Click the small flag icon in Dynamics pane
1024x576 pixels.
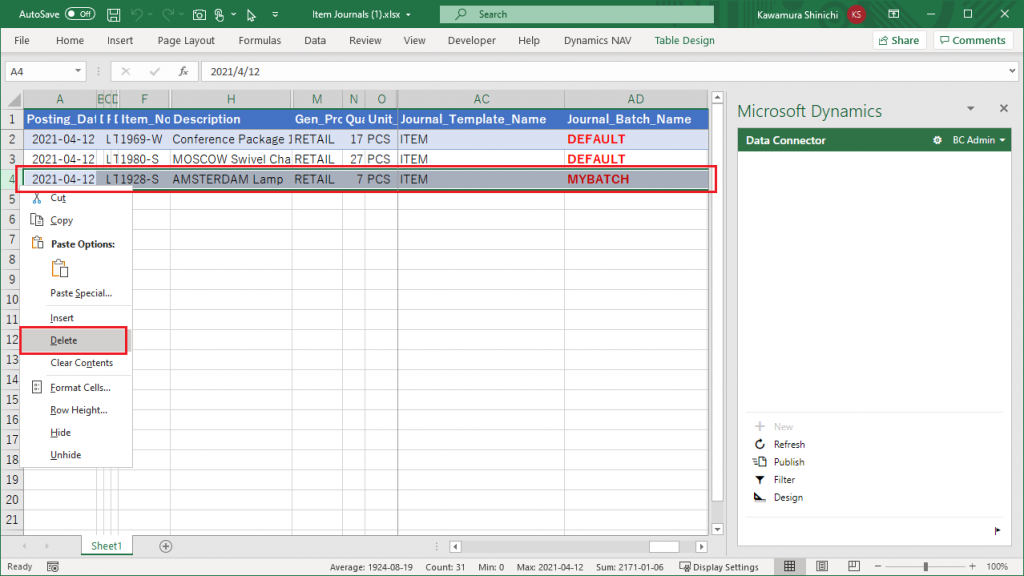point(997,530)
